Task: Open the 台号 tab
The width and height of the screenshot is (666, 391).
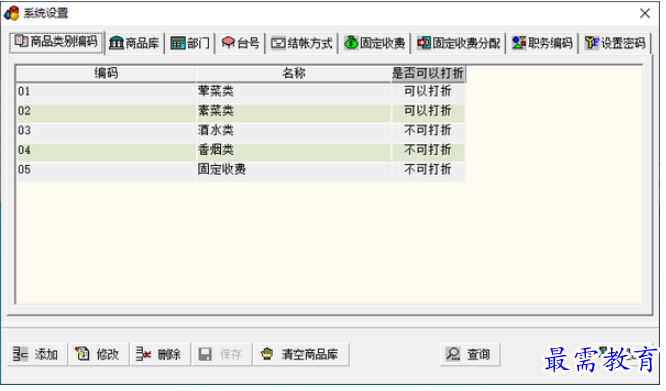Action: (240, 43)
